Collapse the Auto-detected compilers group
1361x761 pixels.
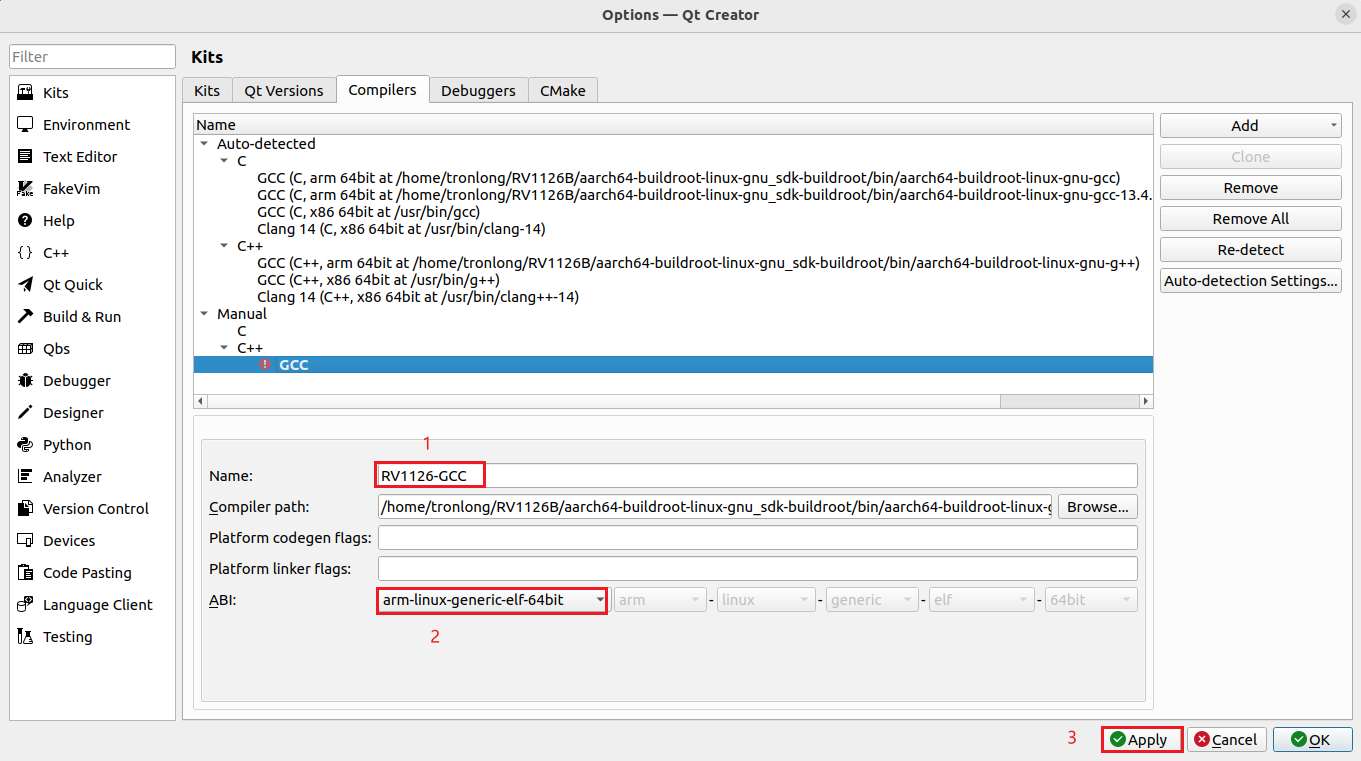tap(204, 144)
